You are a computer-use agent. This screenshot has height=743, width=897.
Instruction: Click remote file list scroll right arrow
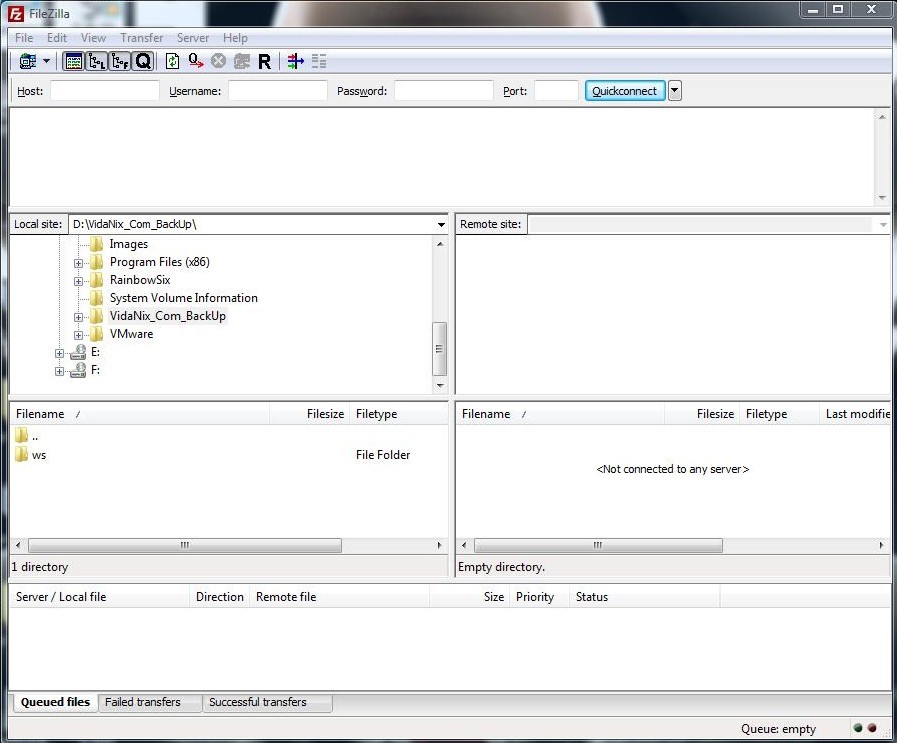882,545
